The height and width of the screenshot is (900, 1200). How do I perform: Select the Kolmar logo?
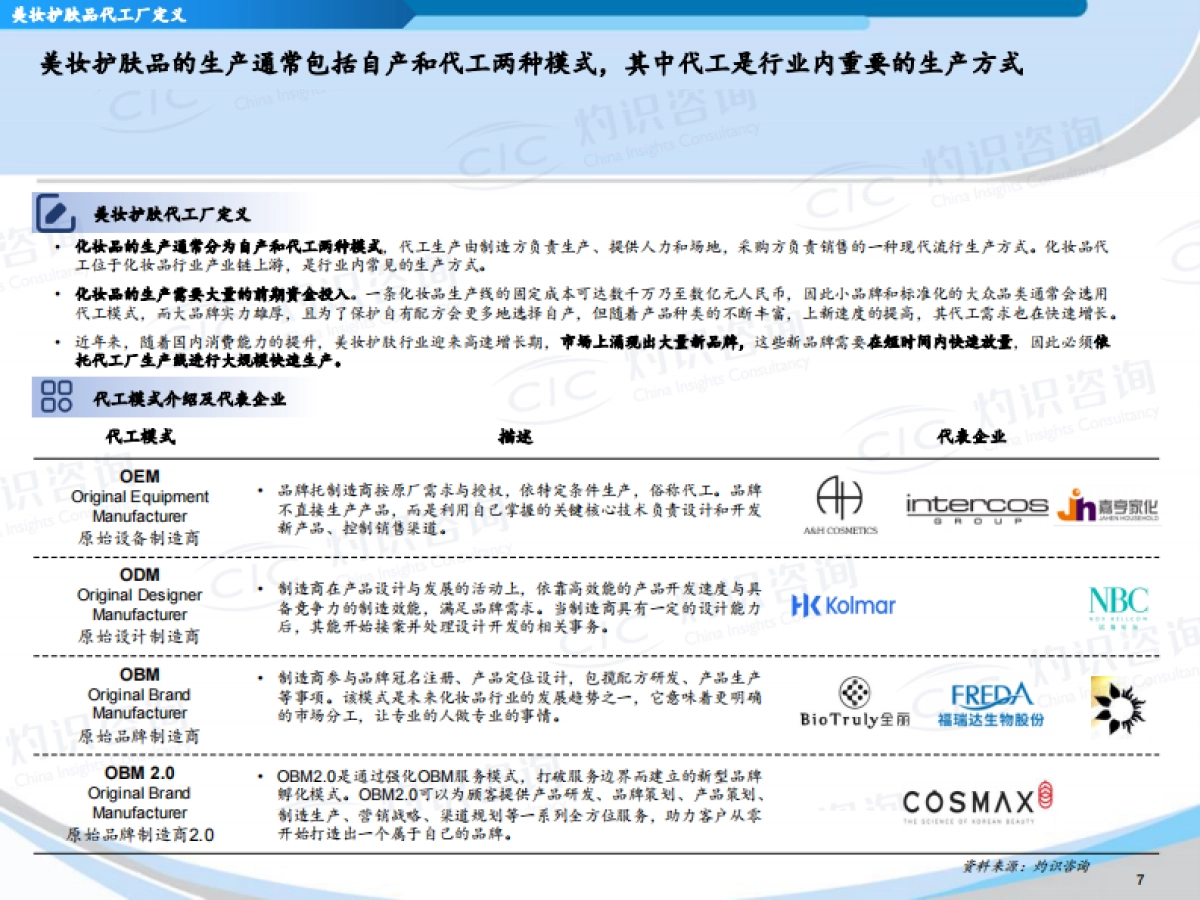tap(843, 605)
